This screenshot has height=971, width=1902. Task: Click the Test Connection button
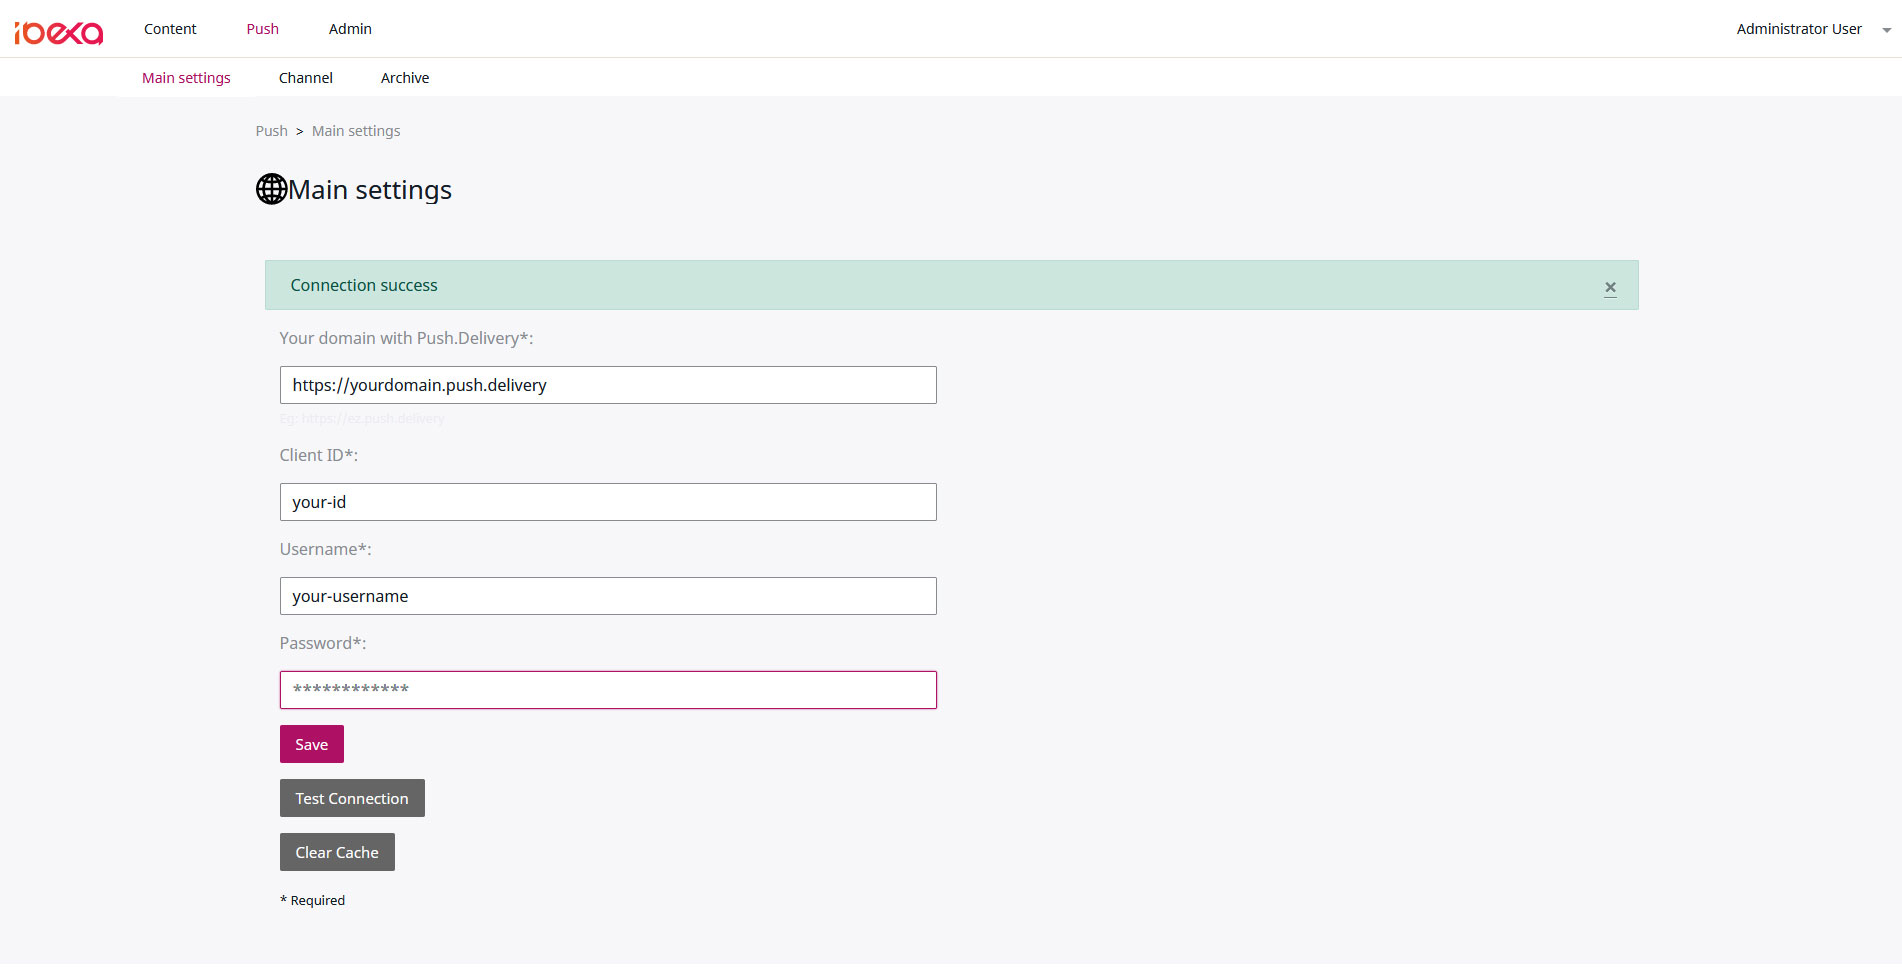352,798
